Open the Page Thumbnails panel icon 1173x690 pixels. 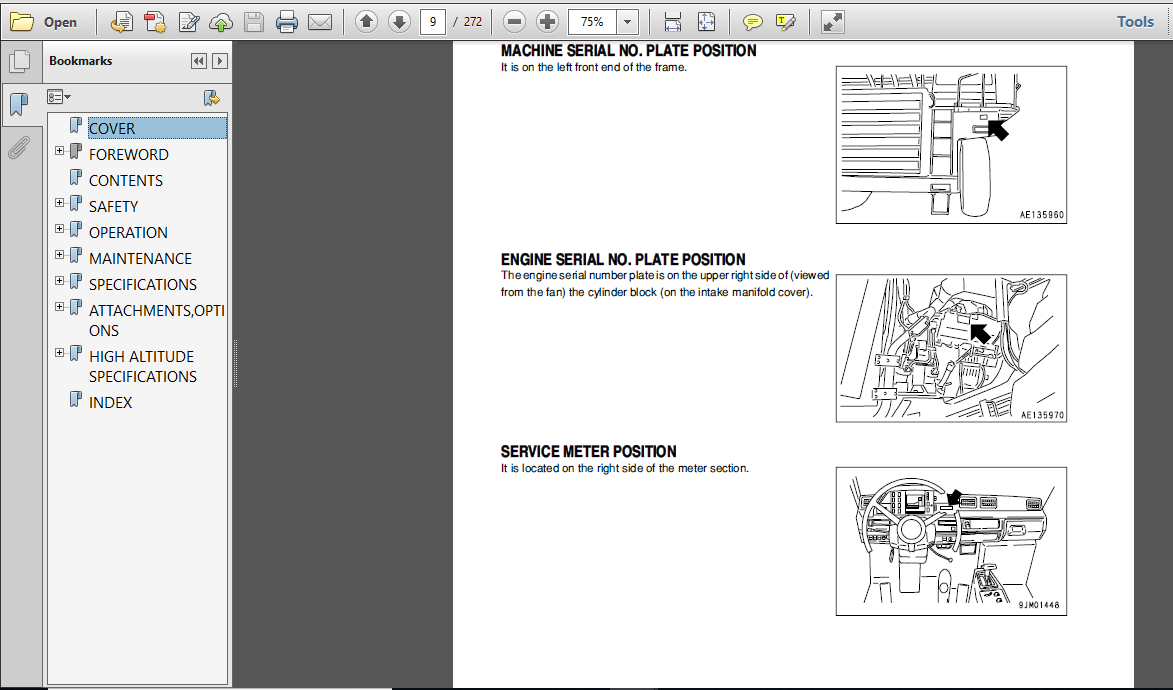click(x=19, y=62)
